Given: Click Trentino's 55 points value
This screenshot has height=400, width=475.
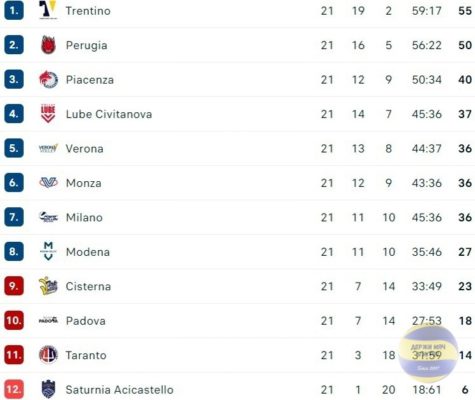Looking at the screenshot, I should 465,11.
